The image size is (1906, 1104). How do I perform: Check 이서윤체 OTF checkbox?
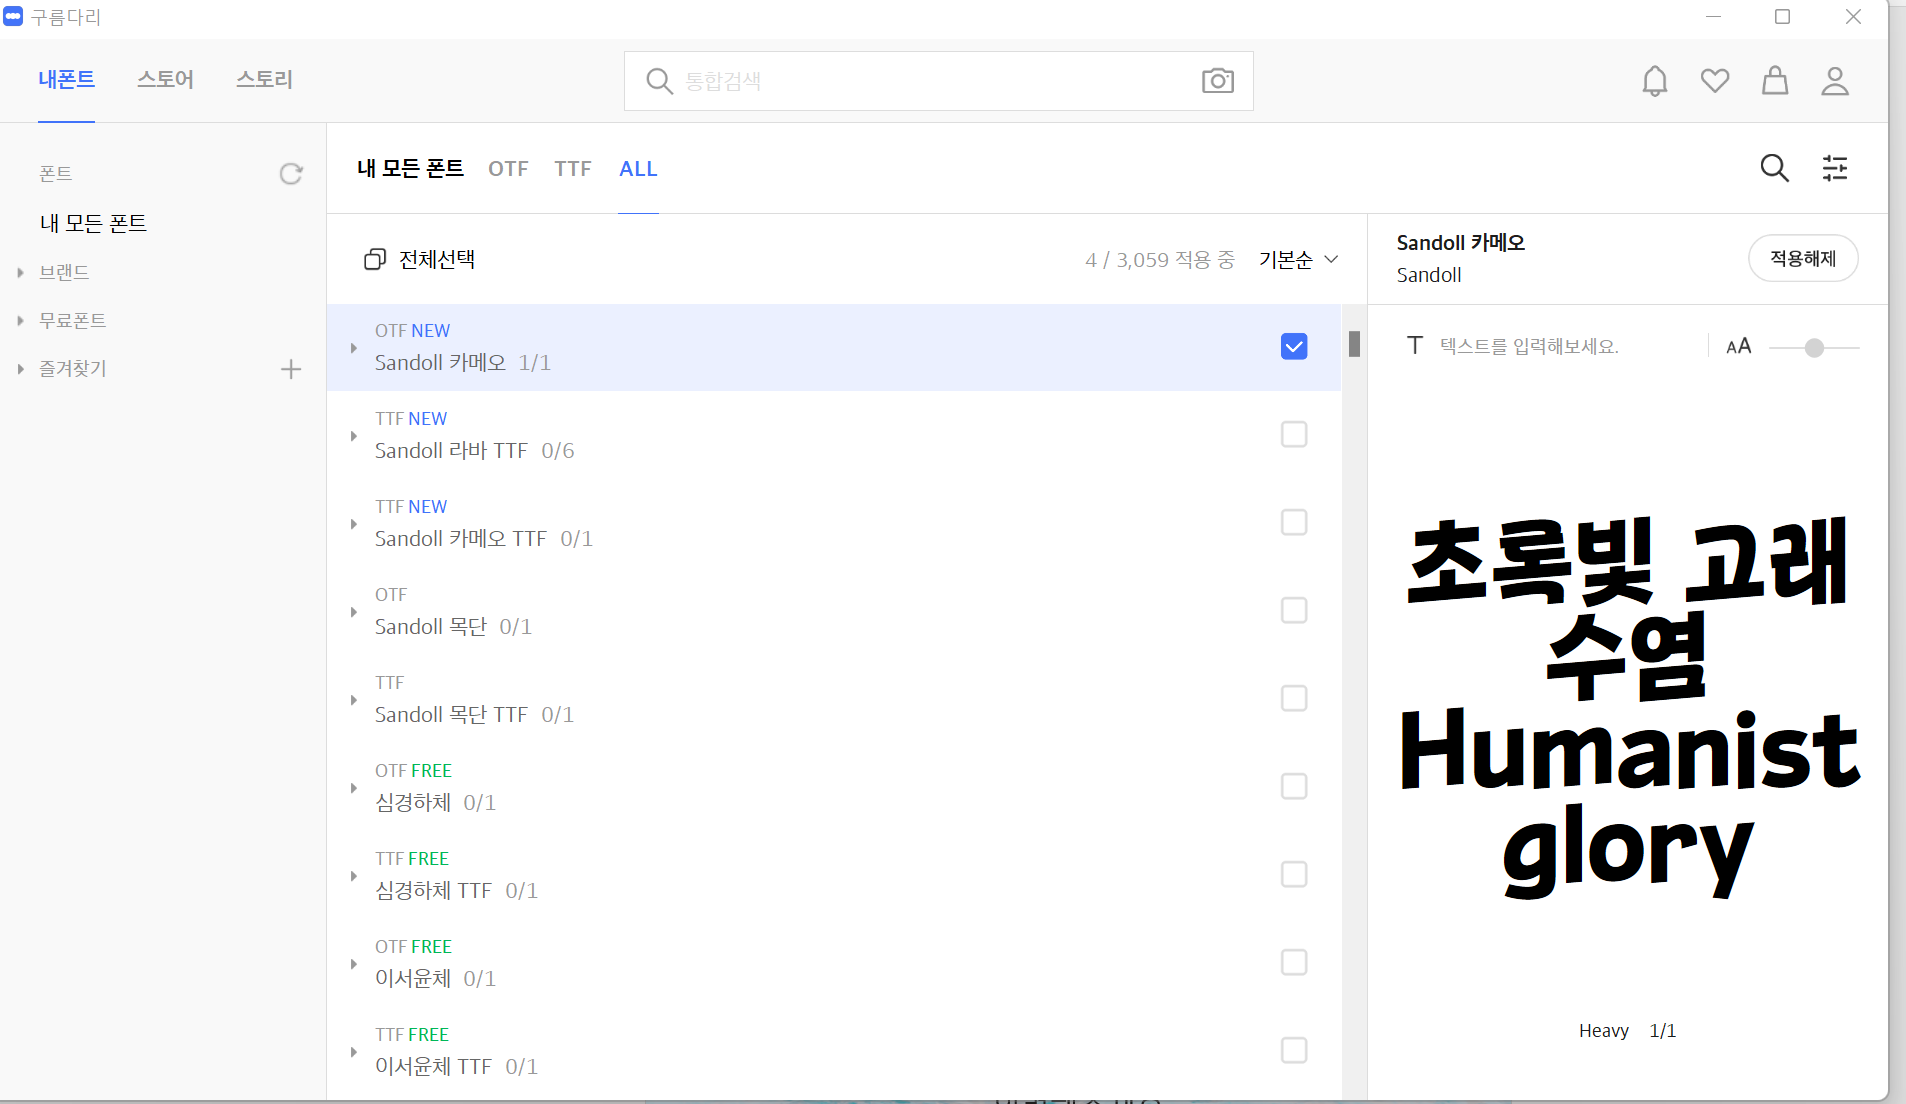tap(1294, 963)
